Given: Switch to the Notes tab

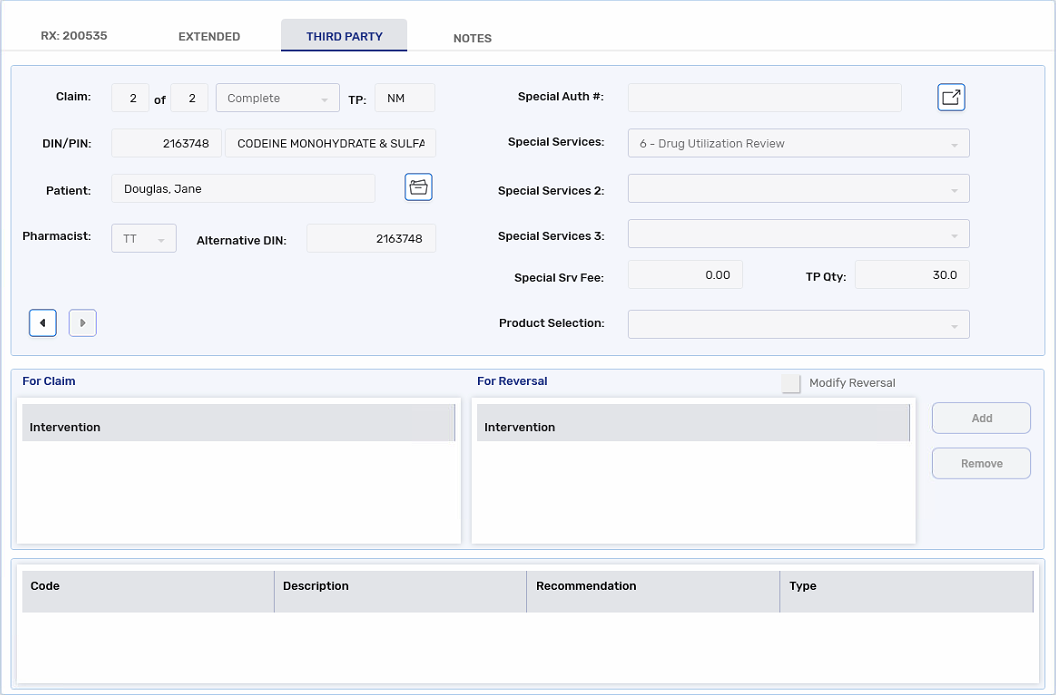Looking at the screenshot, I should point(472,38).
